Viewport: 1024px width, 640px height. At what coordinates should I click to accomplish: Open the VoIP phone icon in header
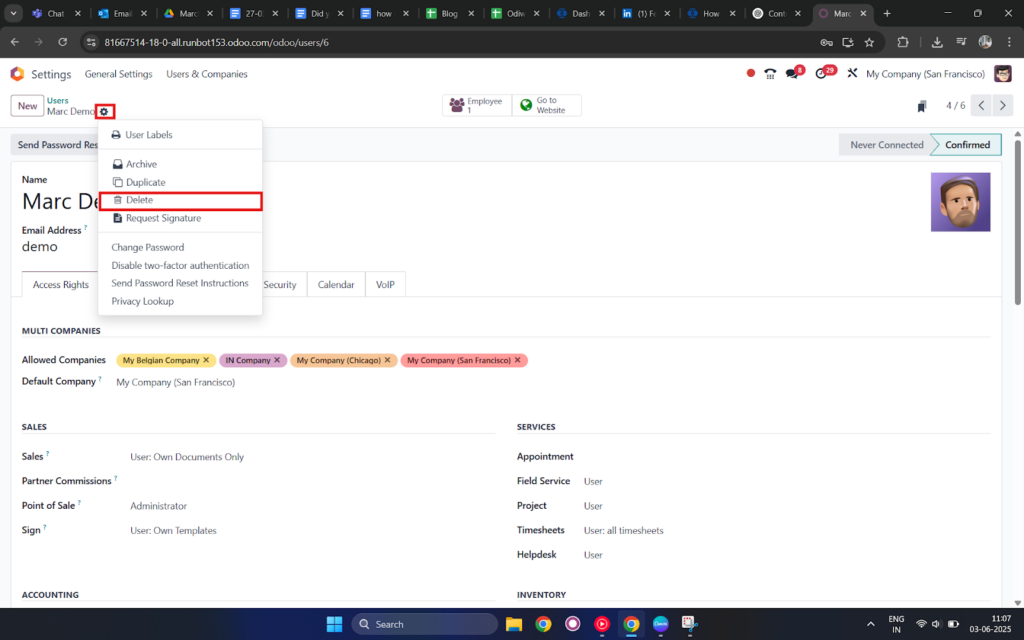point(770,74)
